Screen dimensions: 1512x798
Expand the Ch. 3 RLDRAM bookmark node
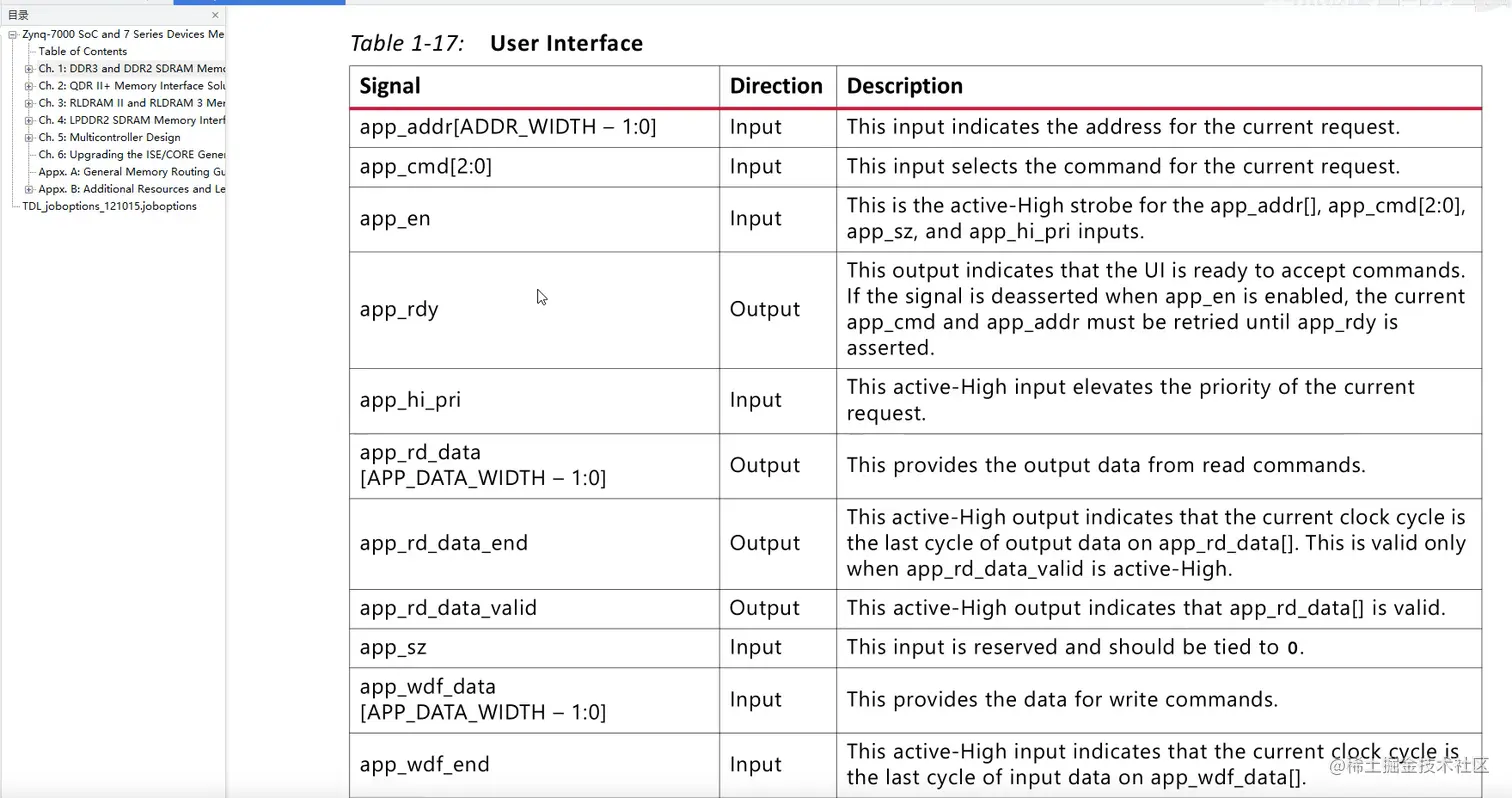(29, 103)
